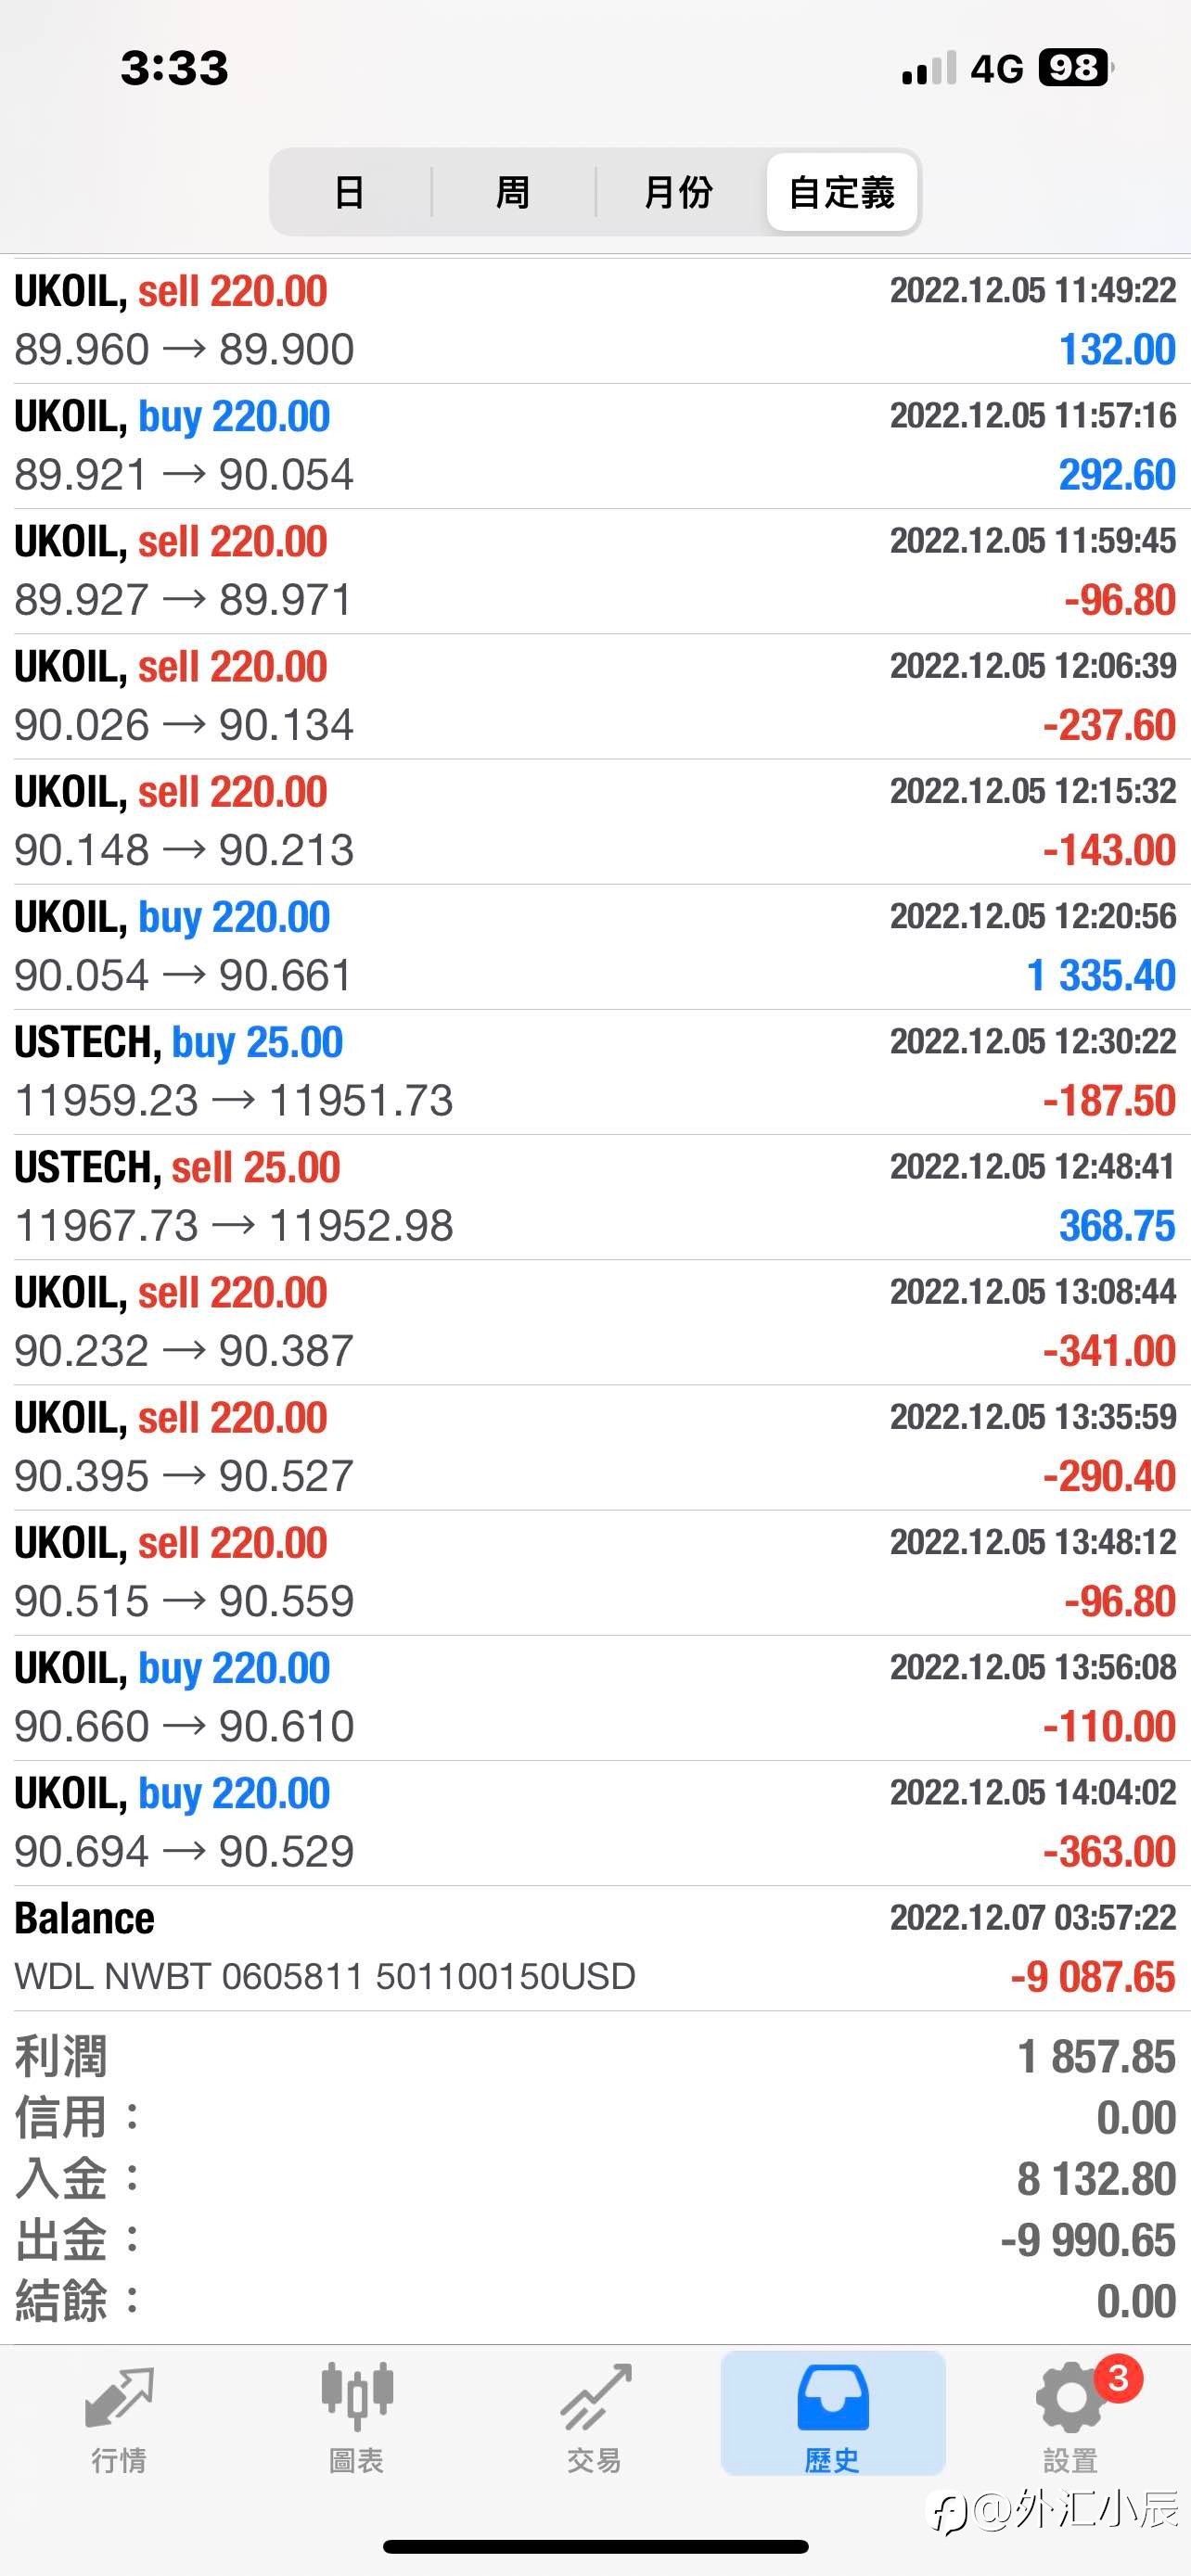This screenshot has height=2576, width=1191.
Task: Open USTECH buy 25.00 trade row
Action: [x=595, y=1071]
